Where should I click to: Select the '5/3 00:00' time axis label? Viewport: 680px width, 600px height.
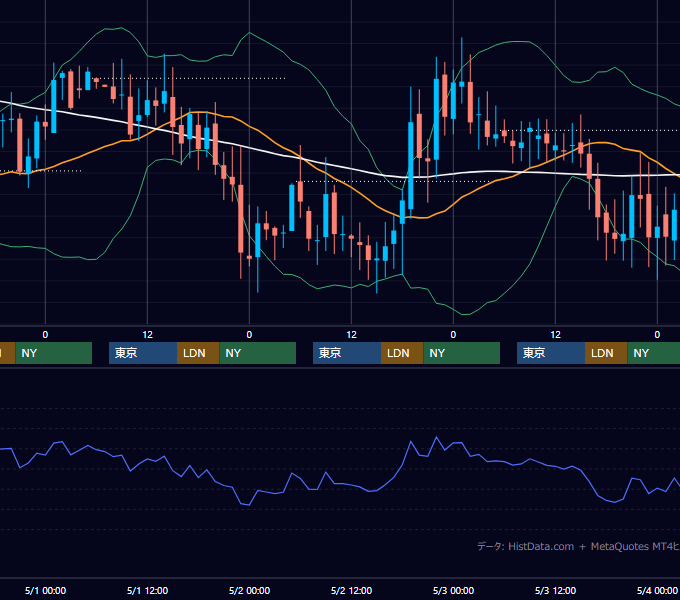pos(453,590)
